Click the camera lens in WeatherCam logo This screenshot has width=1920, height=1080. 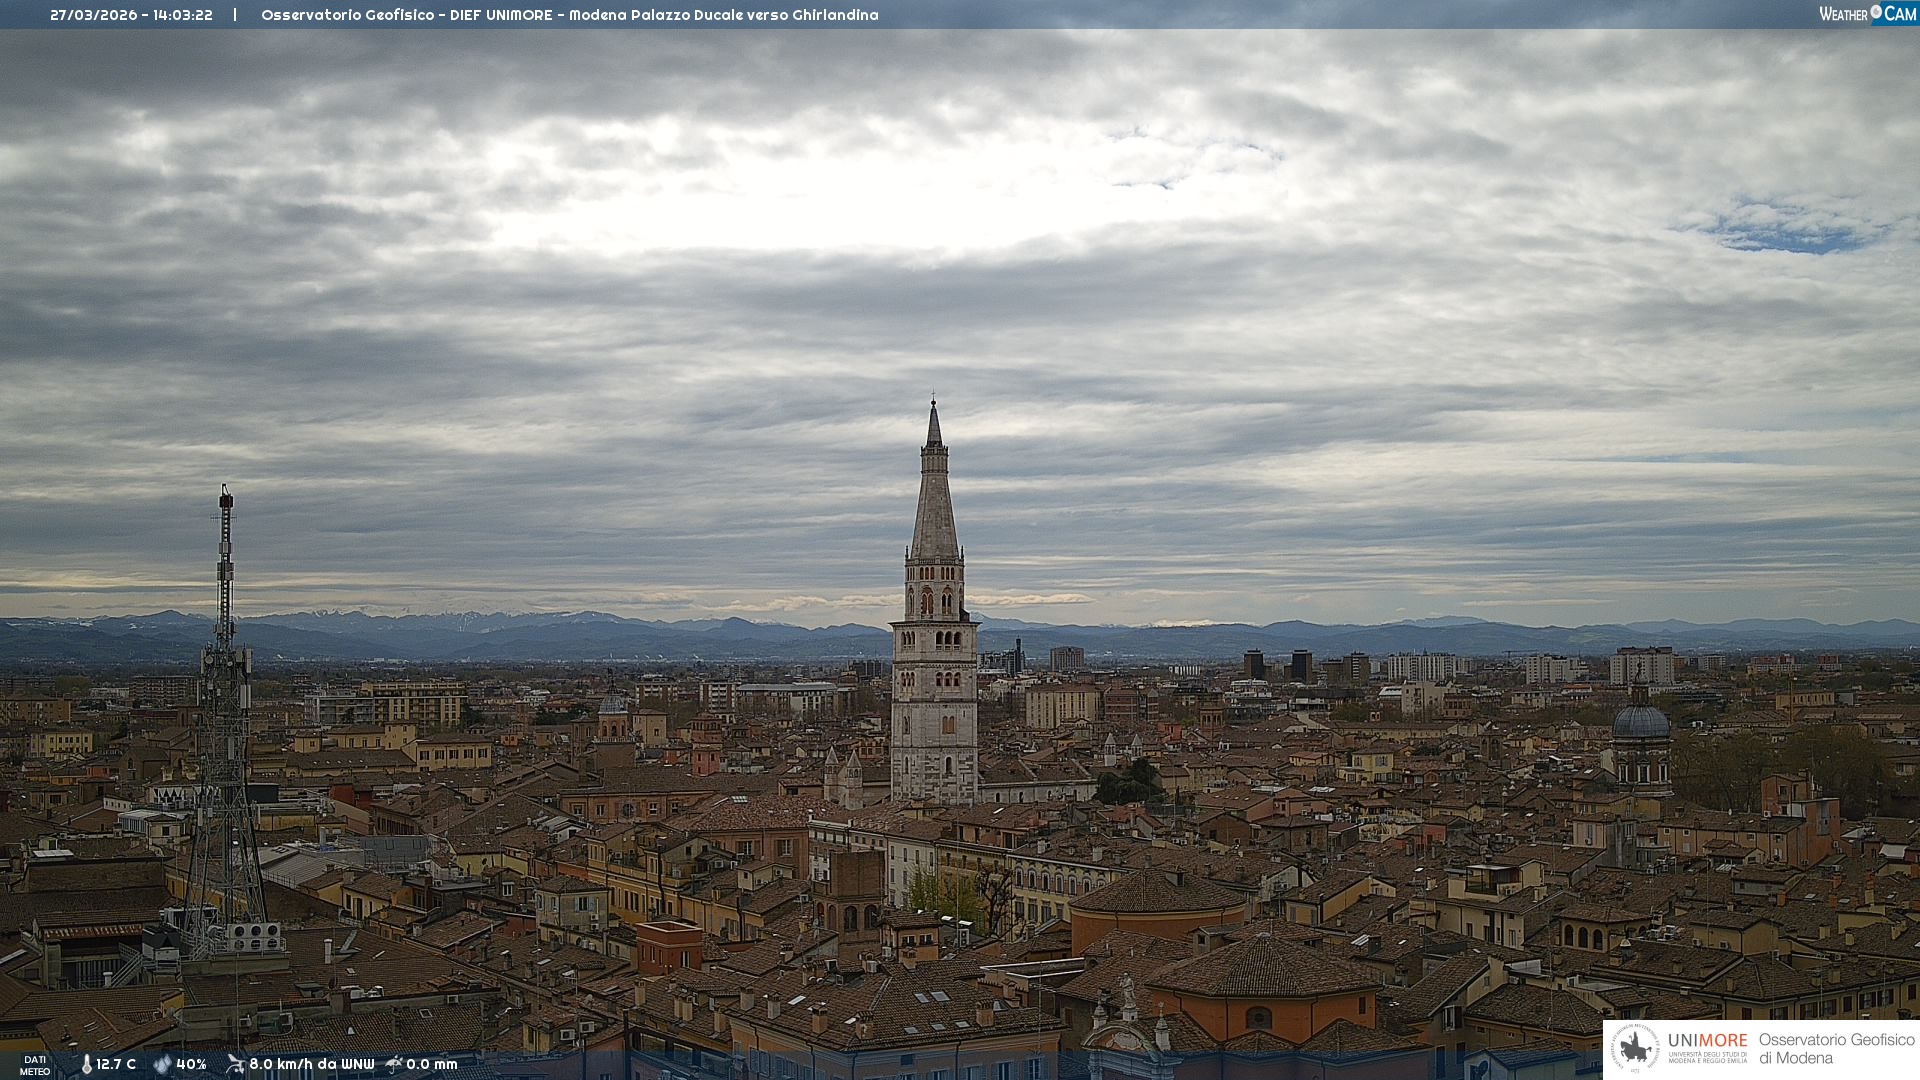(x=1876, y=12)
